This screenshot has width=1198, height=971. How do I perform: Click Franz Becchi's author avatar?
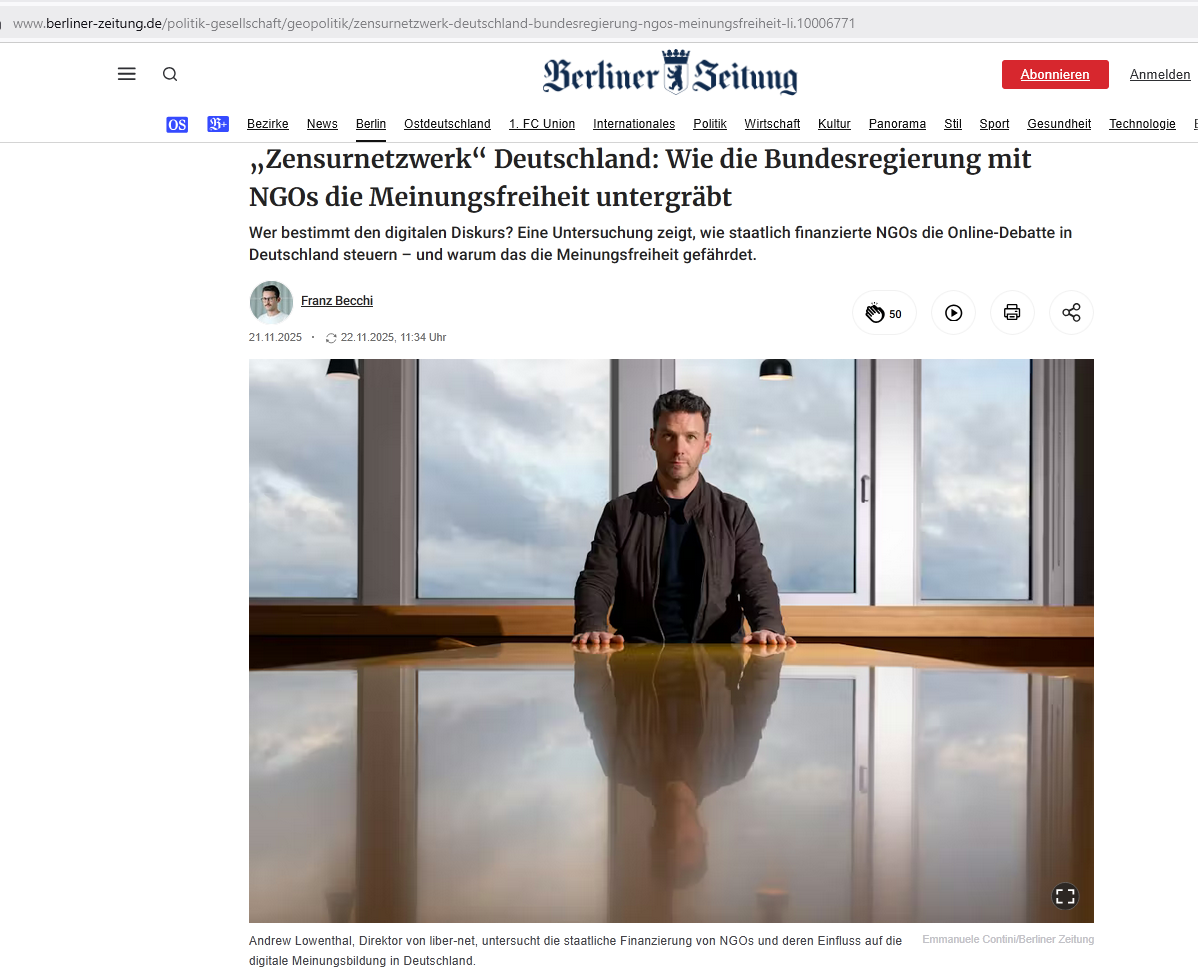tap(271, 303)
